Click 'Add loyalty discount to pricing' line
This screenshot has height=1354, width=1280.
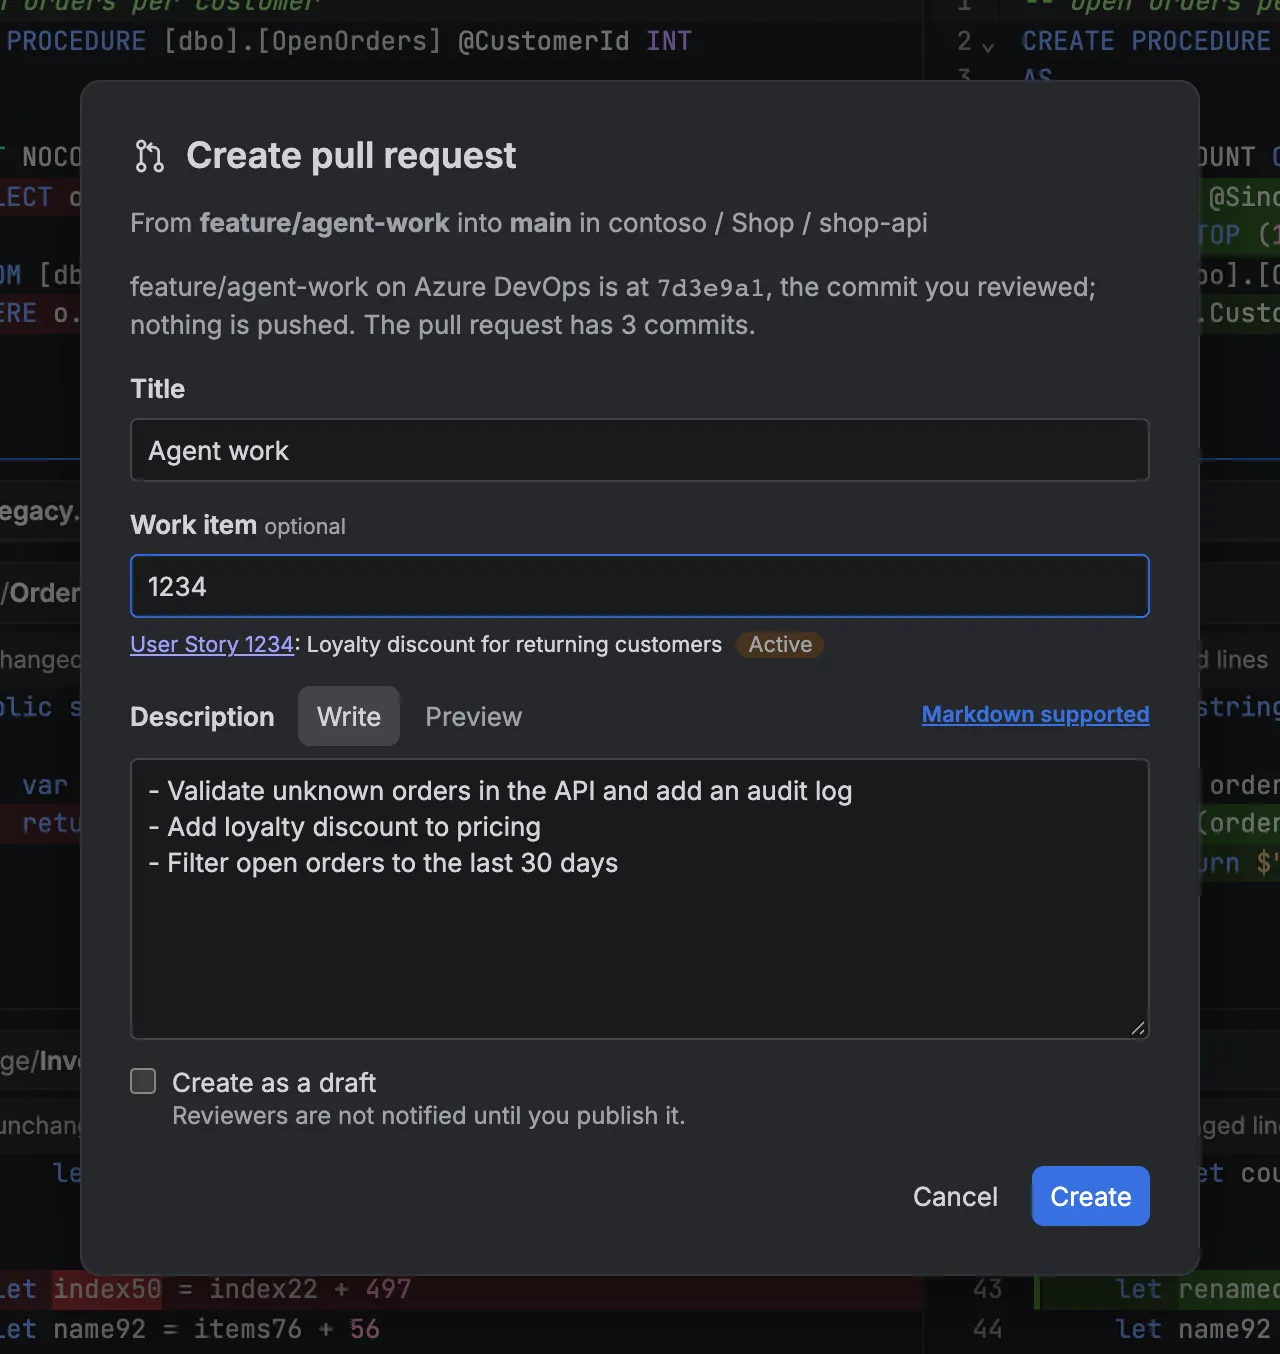345,827
